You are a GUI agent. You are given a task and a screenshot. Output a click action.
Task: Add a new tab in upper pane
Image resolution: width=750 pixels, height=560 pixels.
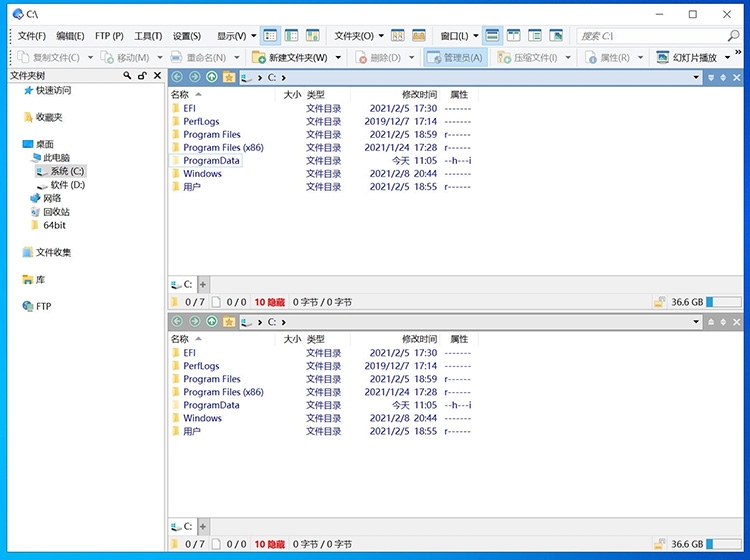coord(203,284)
